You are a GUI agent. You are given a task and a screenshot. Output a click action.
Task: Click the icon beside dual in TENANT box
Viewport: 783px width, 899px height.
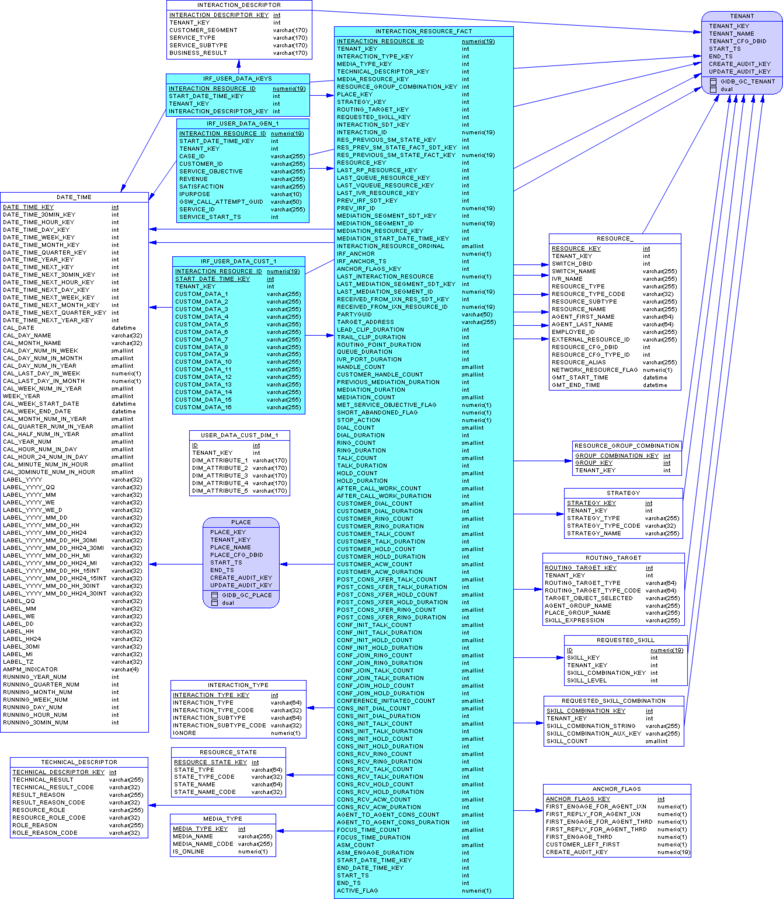coord(714,89)
